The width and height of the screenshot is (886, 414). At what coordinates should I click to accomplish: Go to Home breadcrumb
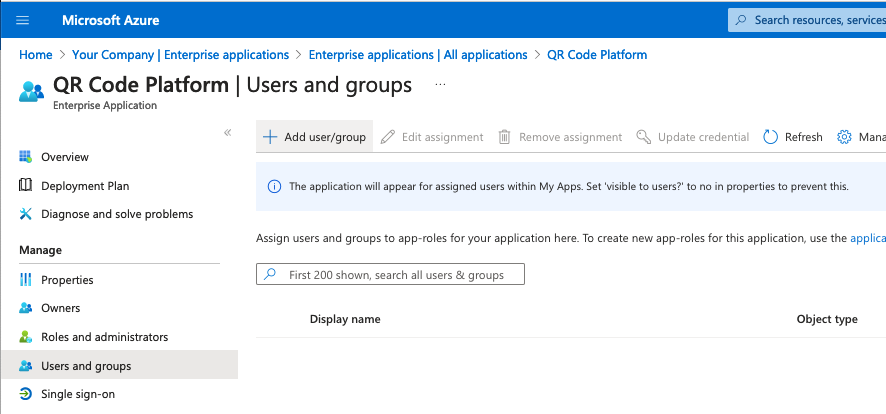pos(36,55)
